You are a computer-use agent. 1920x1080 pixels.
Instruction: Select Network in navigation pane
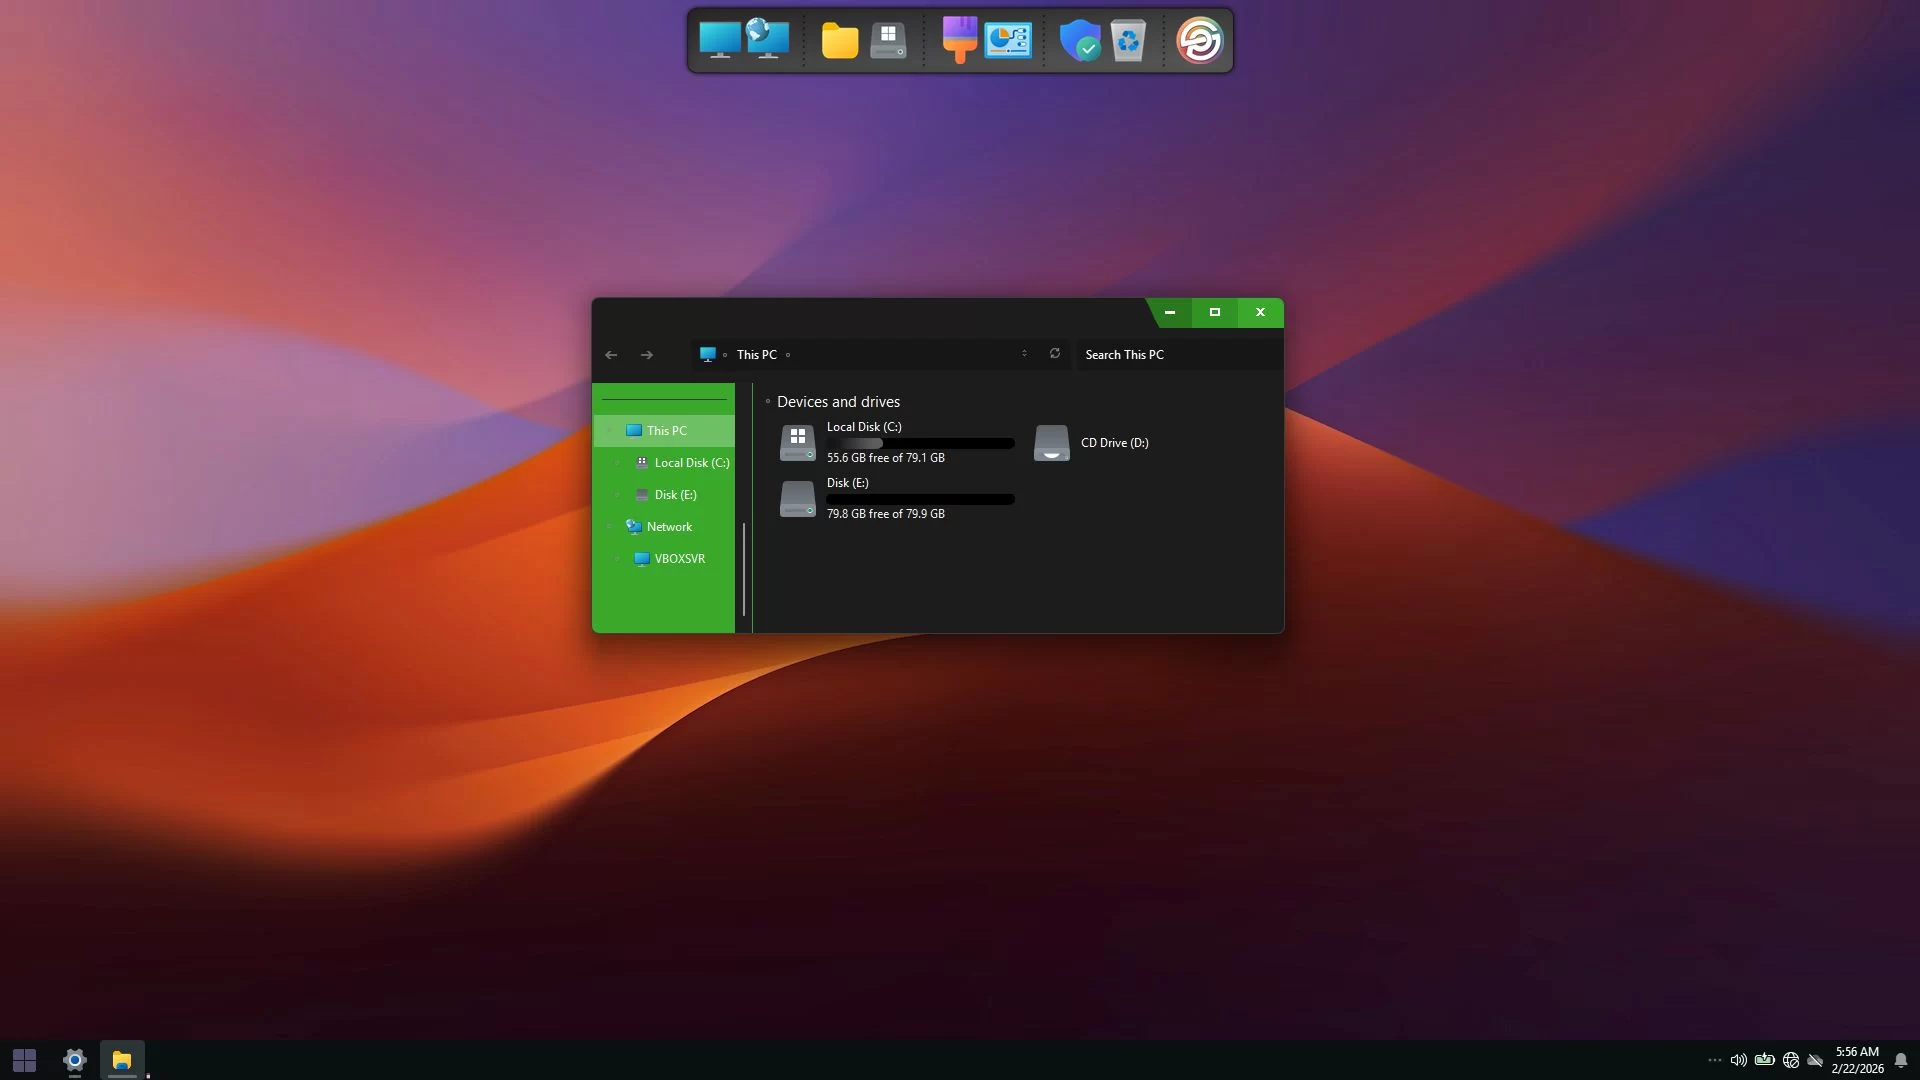(669, 527)
